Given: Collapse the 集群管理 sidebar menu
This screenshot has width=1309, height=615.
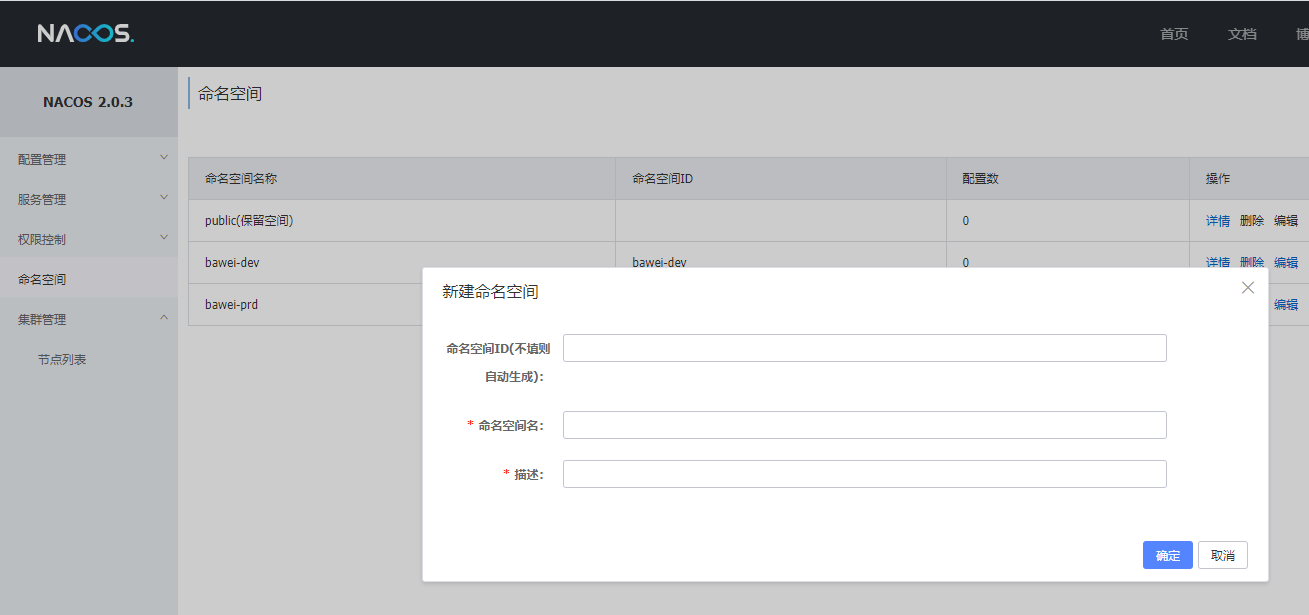Looking at the screenshot, I should tap(88, 319).
